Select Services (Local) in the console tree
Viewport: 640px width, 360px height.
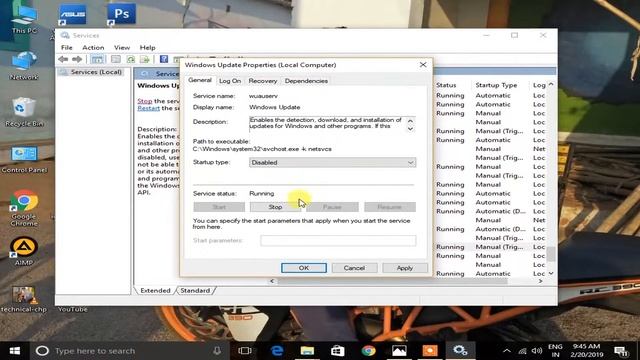96,72
